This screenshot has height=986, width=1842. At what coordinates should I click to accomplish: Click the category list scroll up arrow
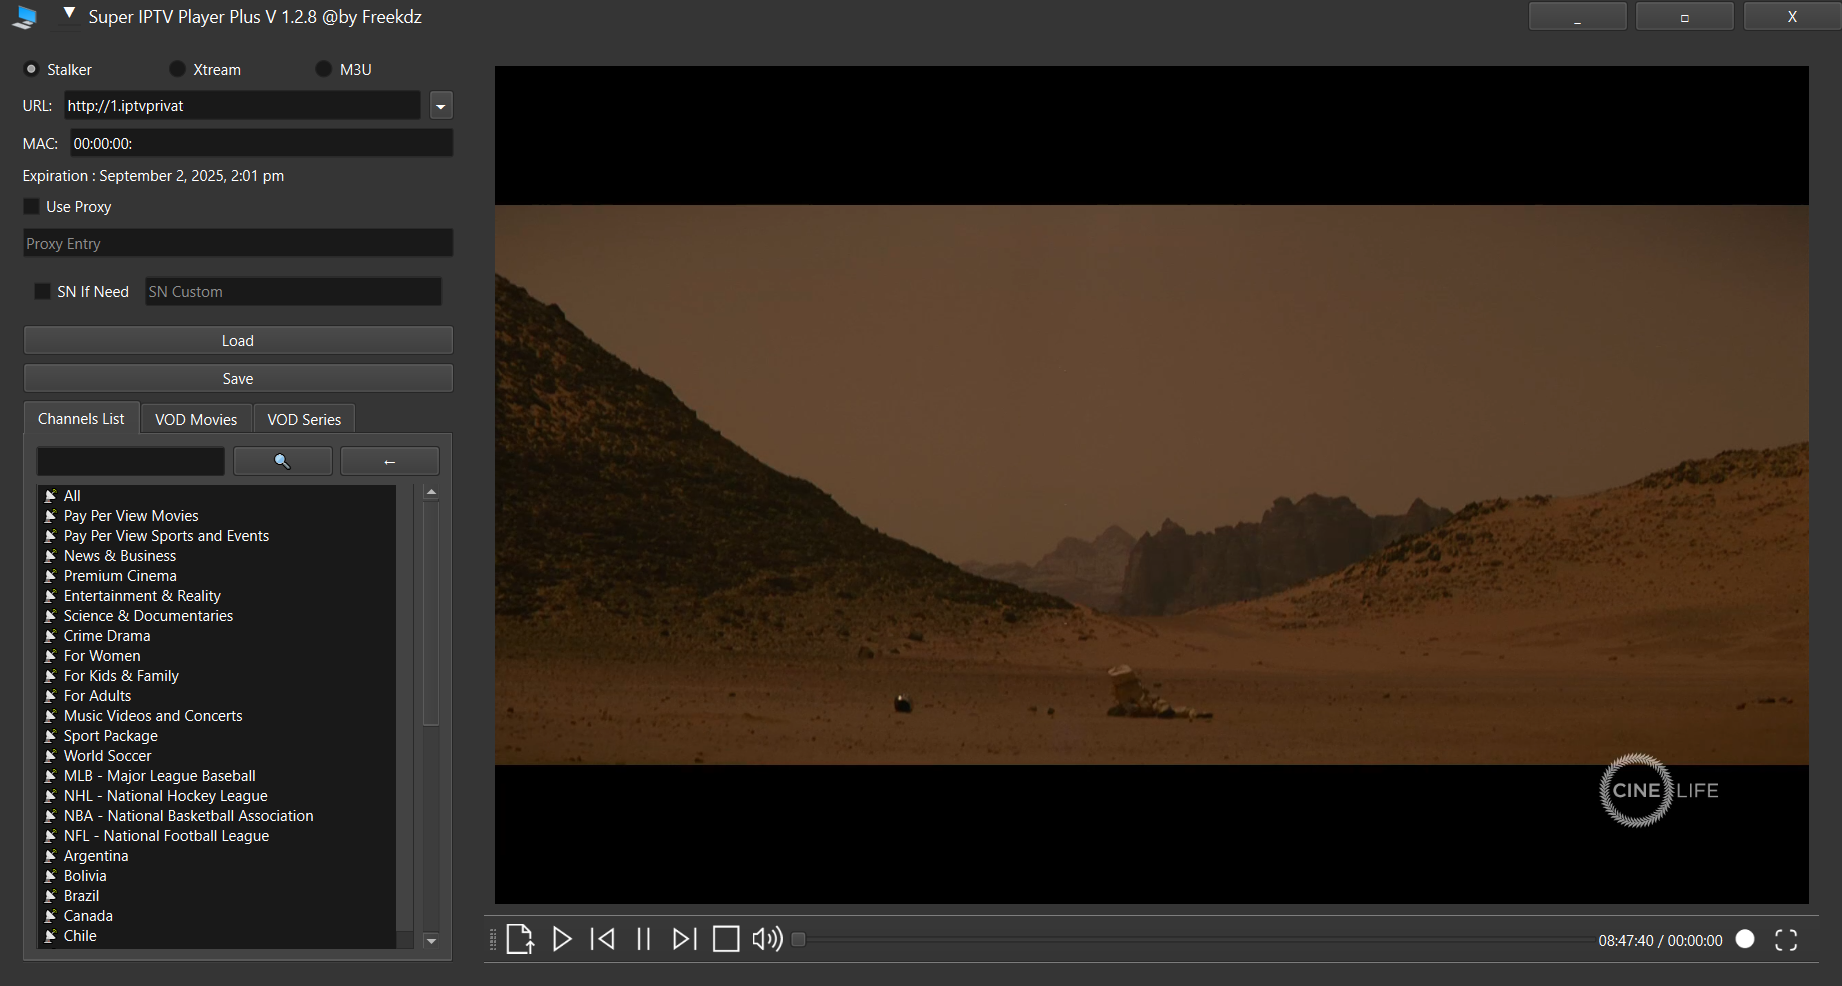pos(431,492)
